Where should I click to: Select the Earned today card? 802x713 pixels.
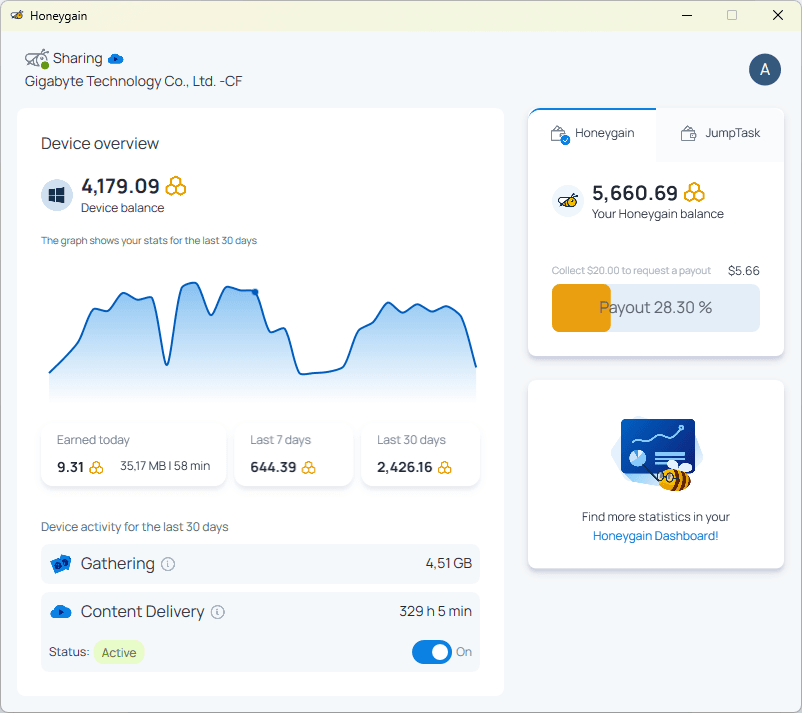point(133,455)
